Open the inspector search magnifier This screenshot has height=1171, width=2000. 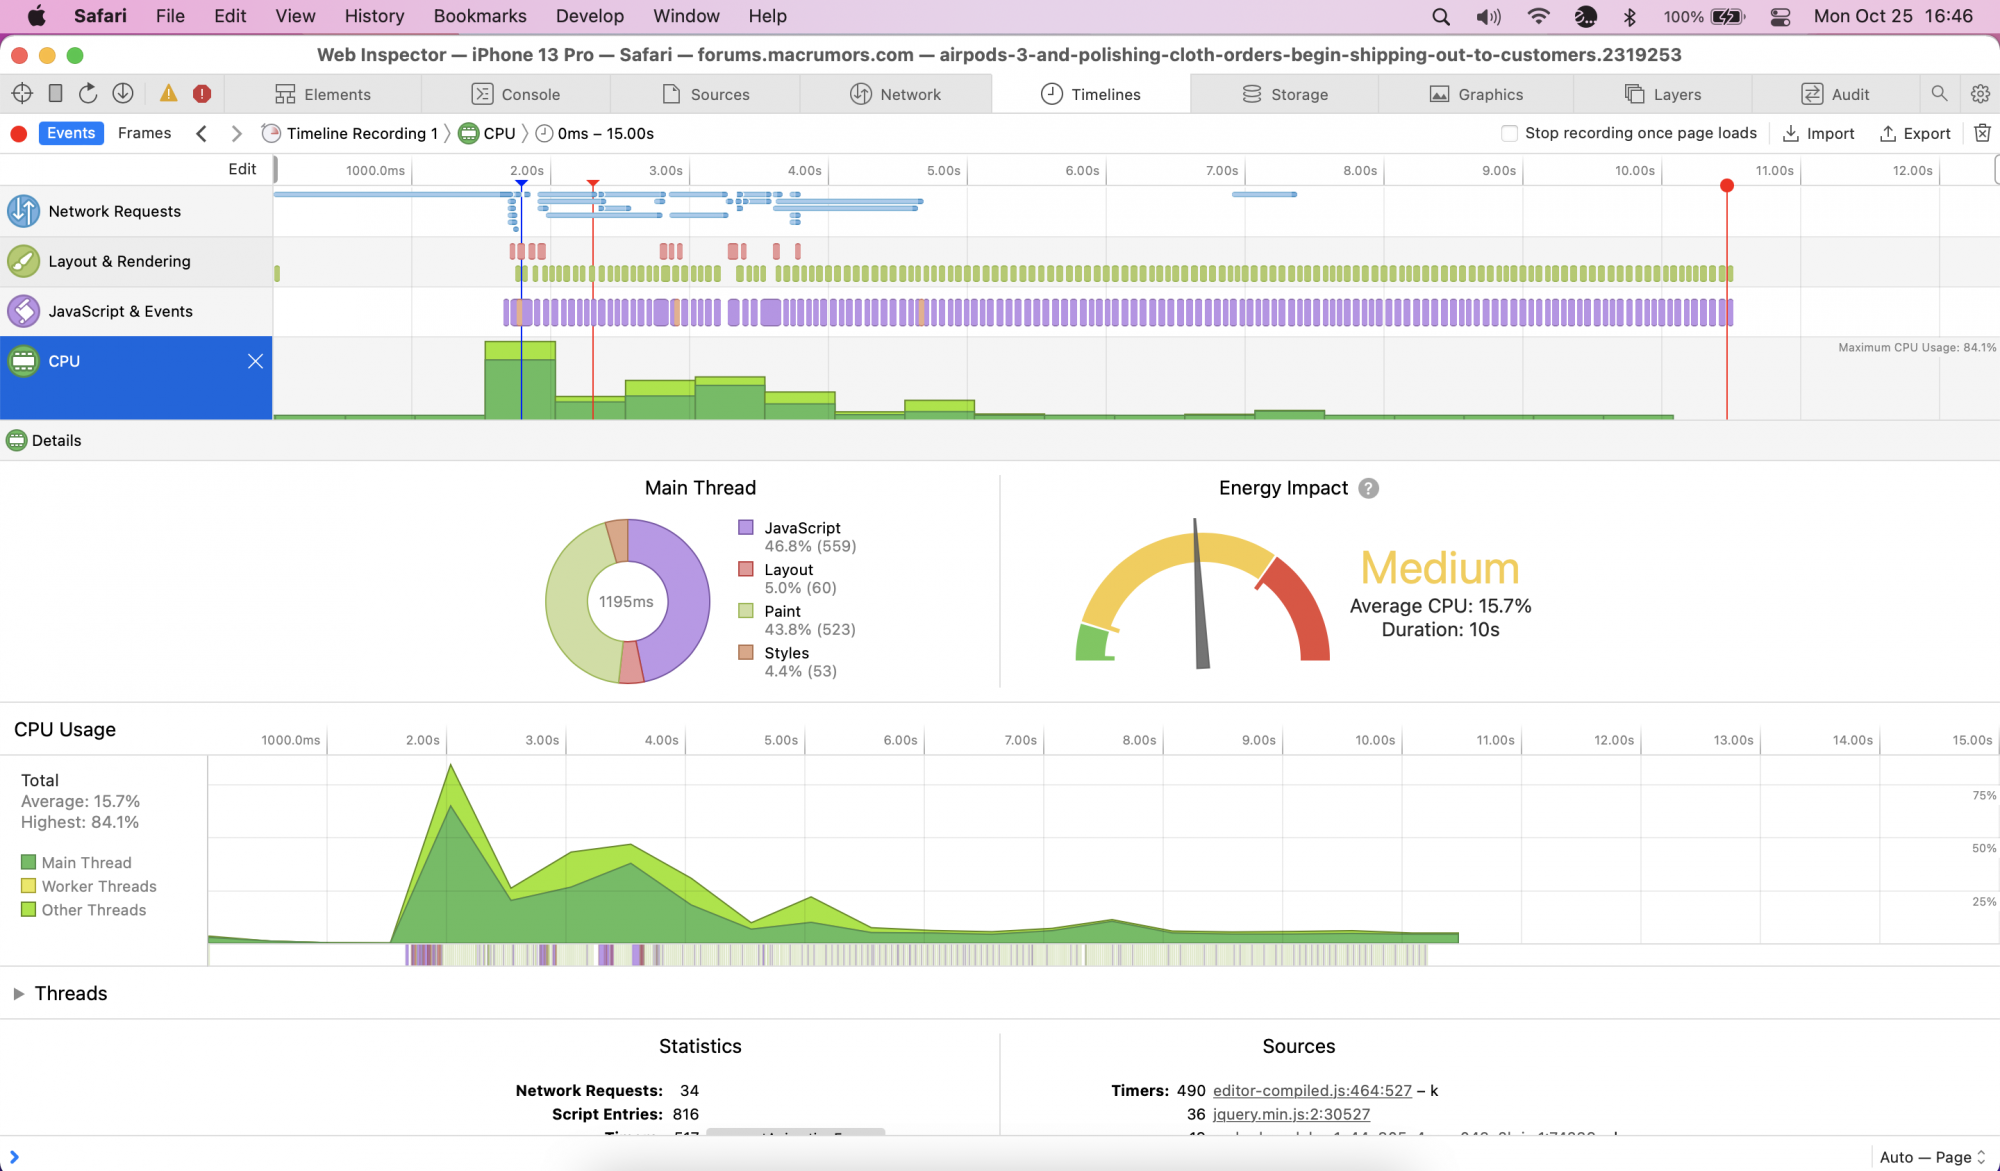pos(1939,94)
